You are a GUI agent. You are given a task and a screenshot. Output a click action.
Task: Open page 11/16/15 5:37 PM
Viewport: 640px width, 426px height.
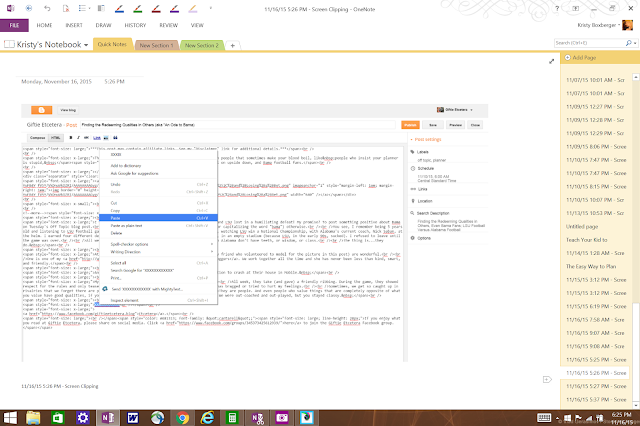point(595,399)
